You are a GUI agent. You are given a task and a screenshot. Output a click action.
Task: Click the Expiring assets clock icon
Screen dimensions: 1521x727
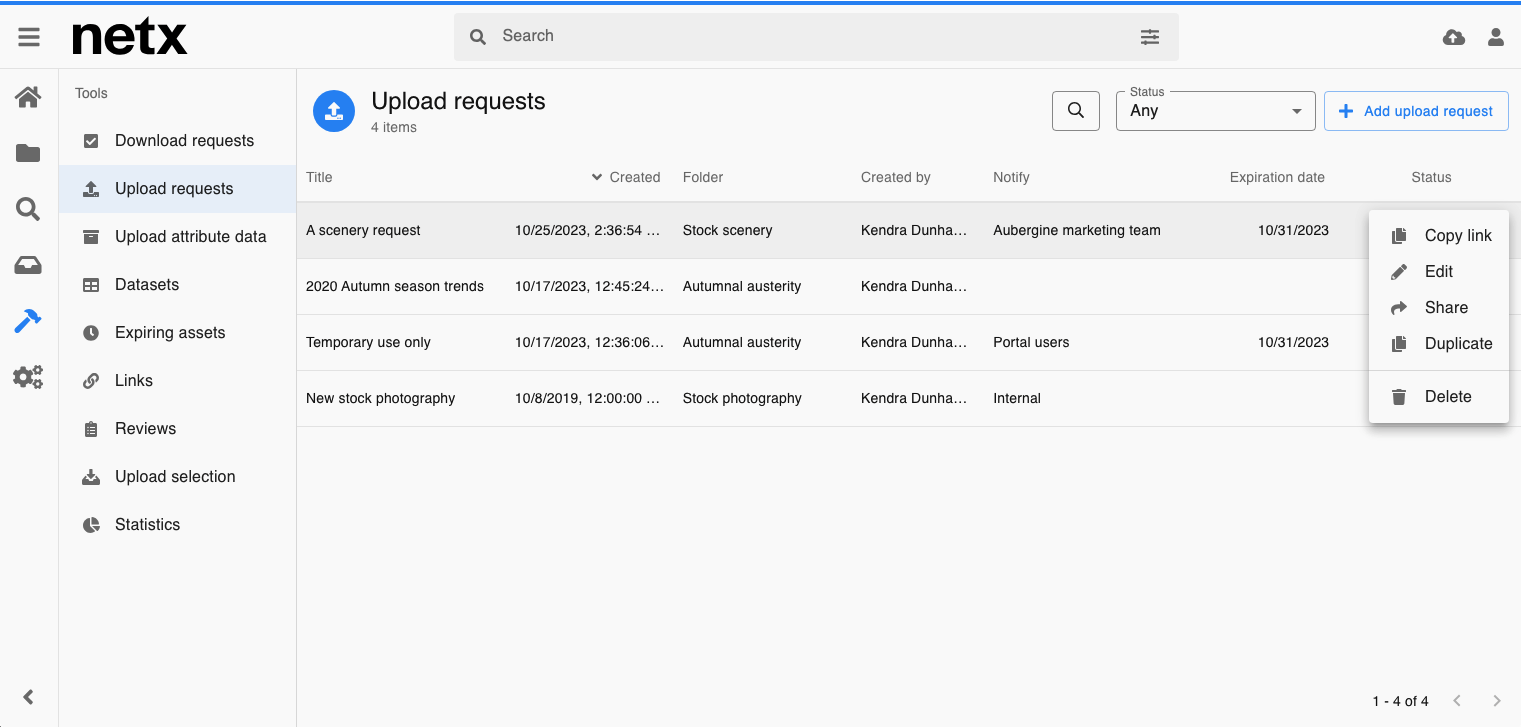[91, 333]
